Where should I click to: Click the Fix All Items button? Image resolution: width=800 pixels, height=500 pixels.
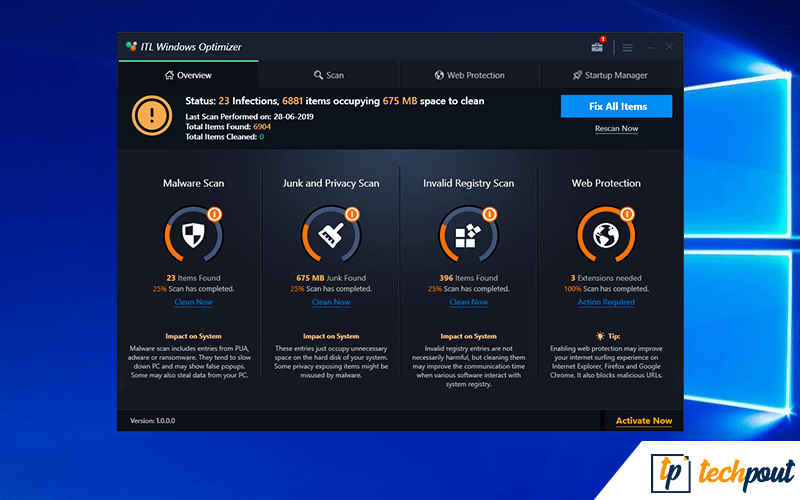(x=616, y=106)
